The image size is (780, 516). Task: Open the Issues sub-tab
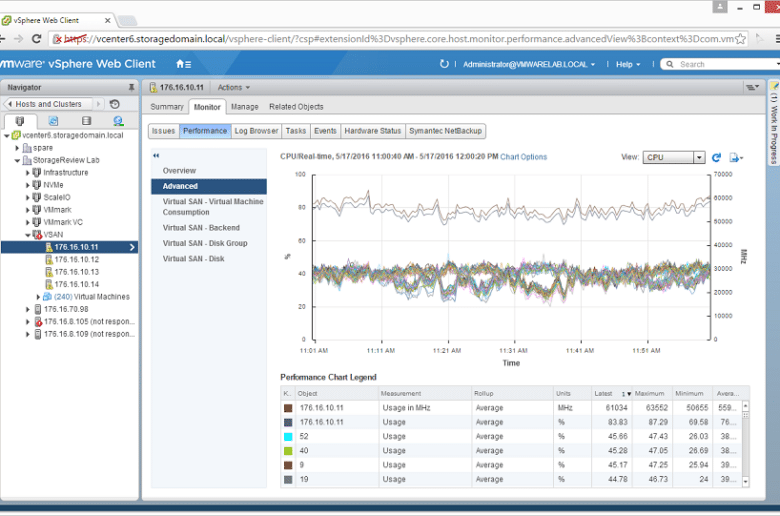pyautogui.click(x=164, y=131)
